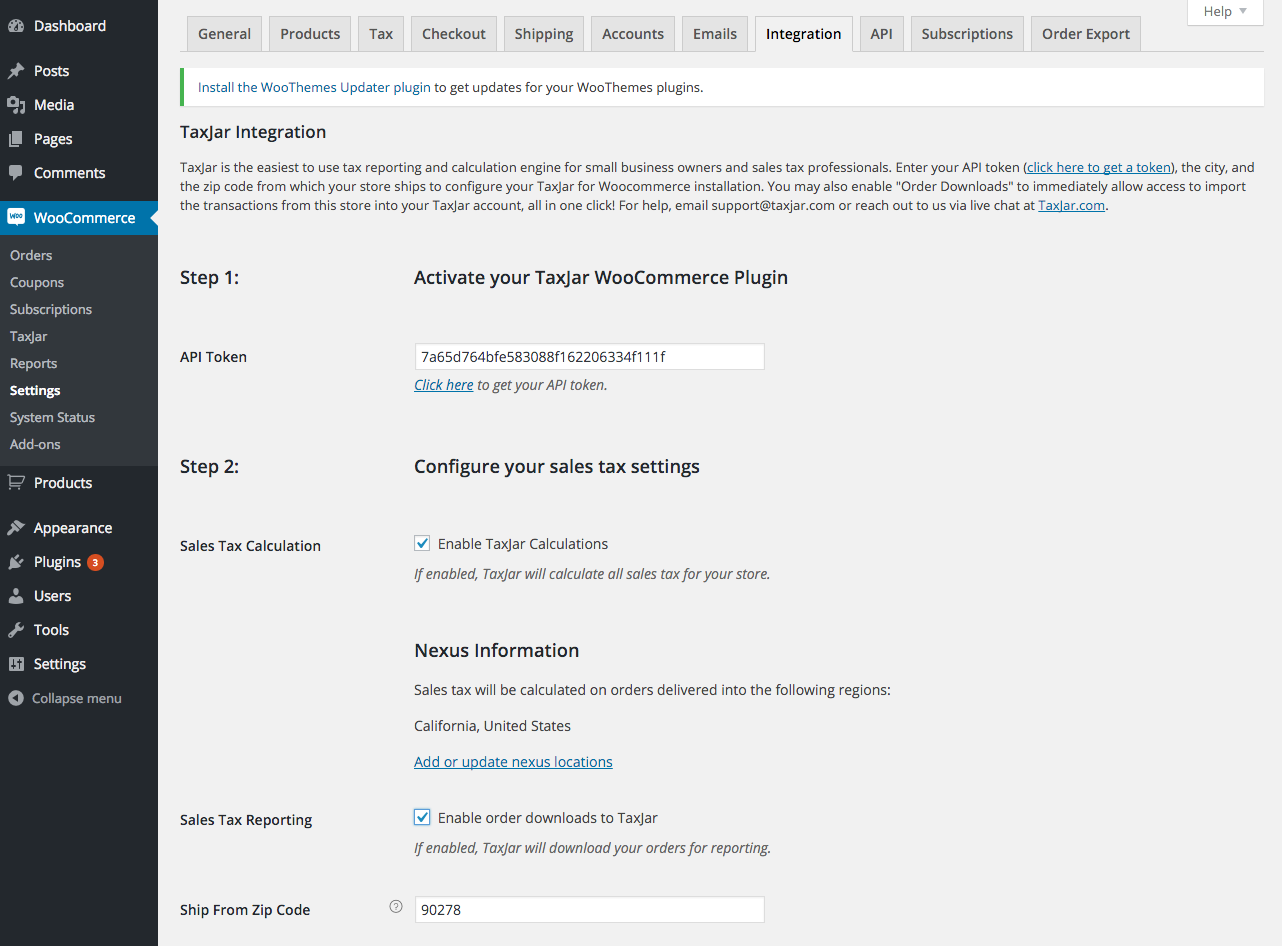The image size is (1282, 946).
Task: Click the Comments bubble icon
Action: click(x=16, y=172)
